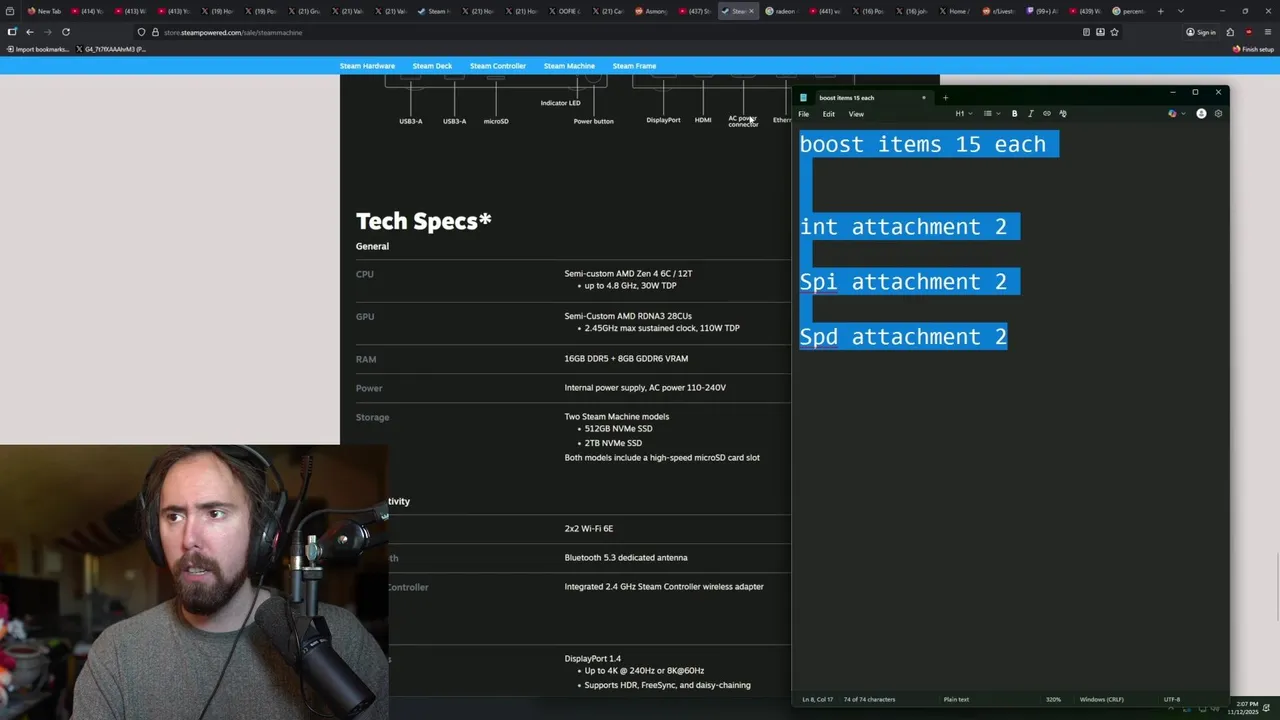
Task: Click the Finish setup button
Action: pyautogui.click(x=1254, y=49)
